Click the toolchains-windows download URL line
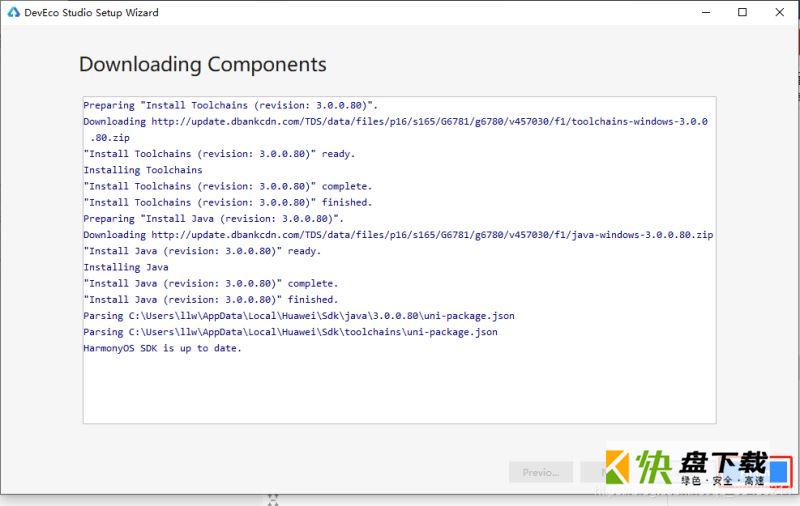This screenshot has width=800, height=506. 395,121
